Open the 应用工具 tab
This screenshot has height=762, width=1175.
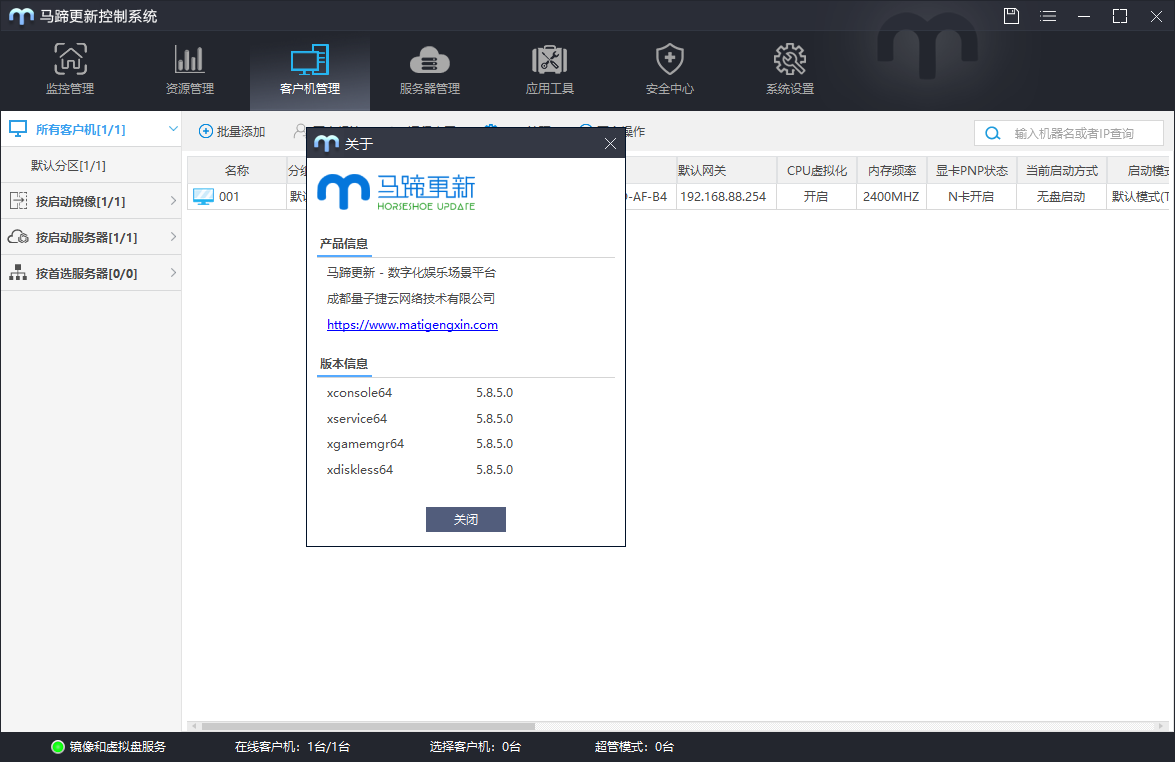549,70
